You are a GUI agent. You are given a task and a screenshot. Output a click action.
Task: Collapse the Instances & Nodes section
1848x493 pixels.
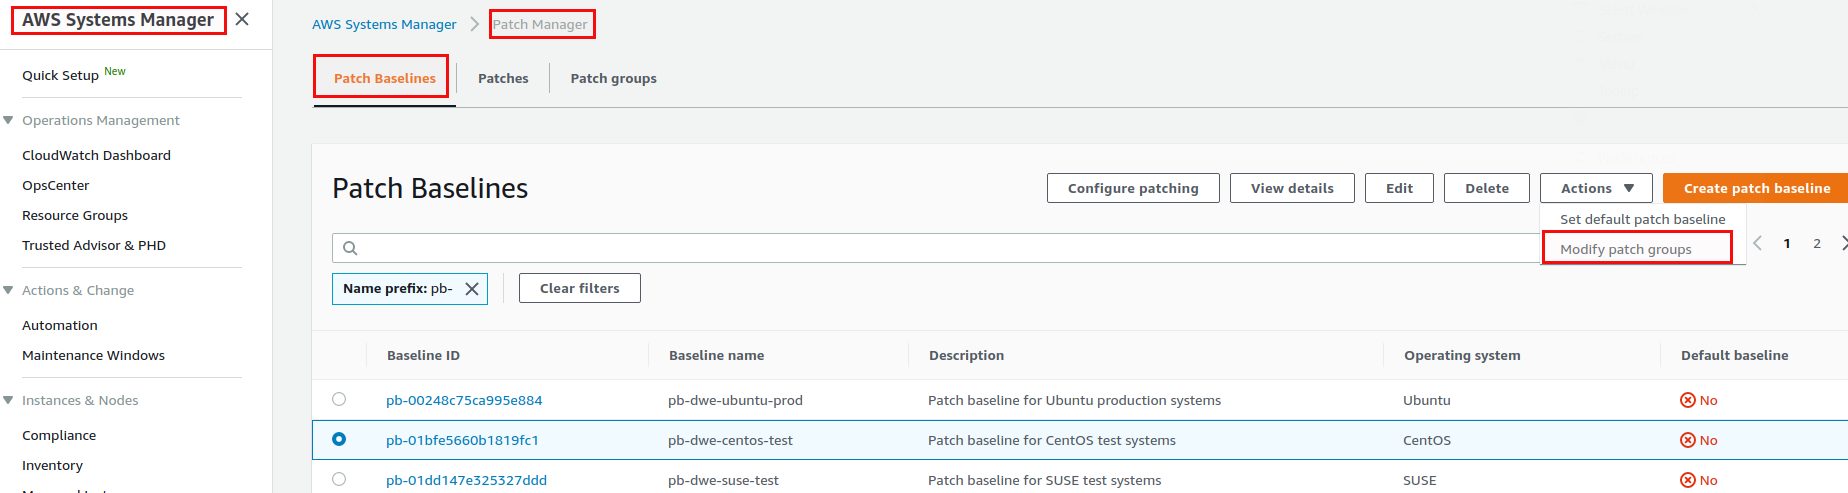pyautogui.click(x=8, y=400)
